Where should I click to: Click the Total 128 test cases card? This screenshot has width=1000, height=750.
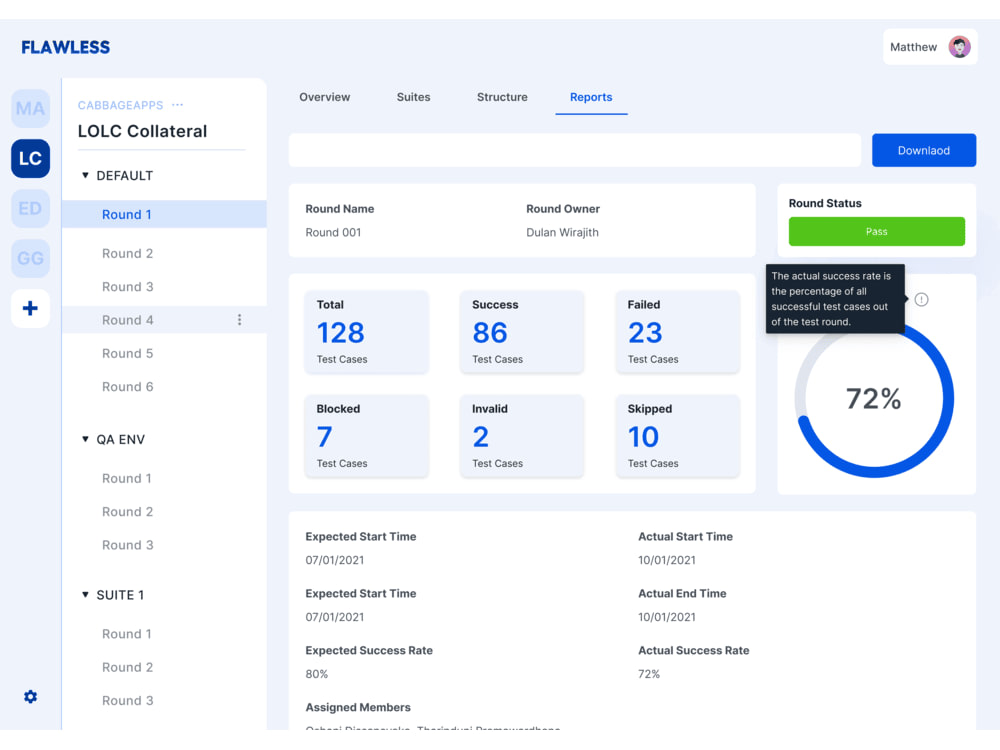click(x=367, y=332)
